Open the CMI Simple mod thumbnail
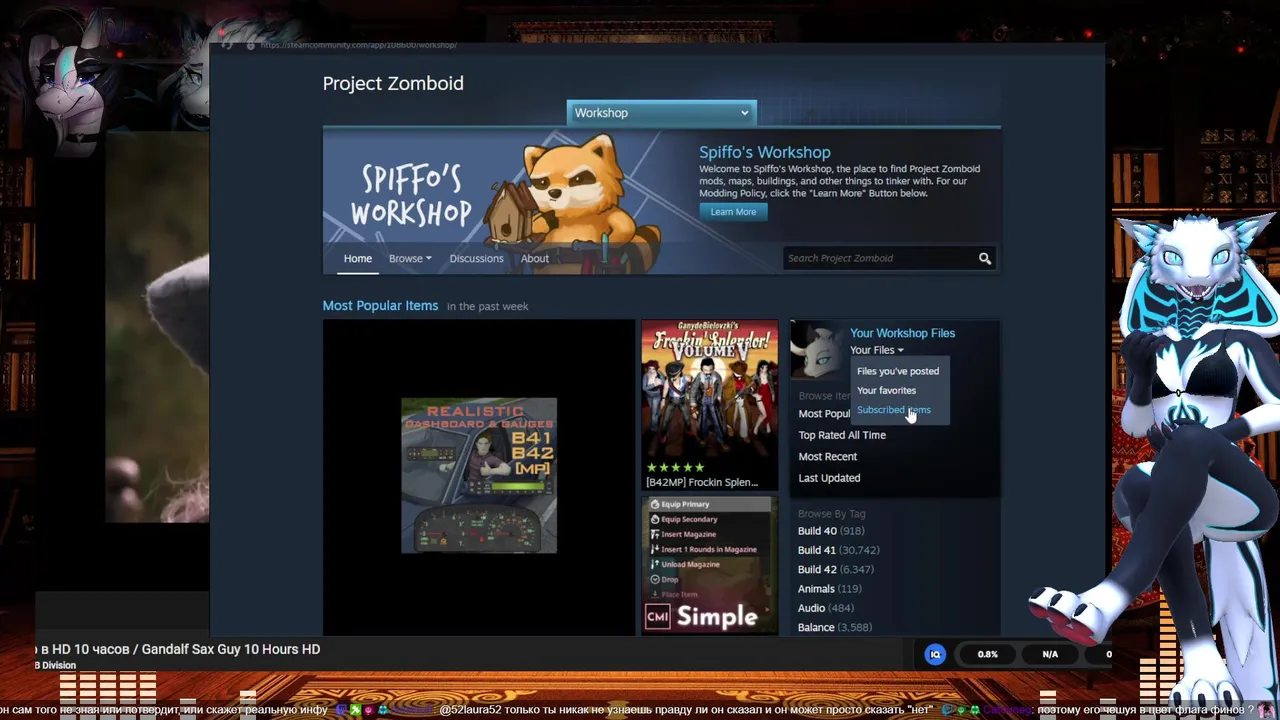This screenshot has height=720, width=1280. pos(709,565)
